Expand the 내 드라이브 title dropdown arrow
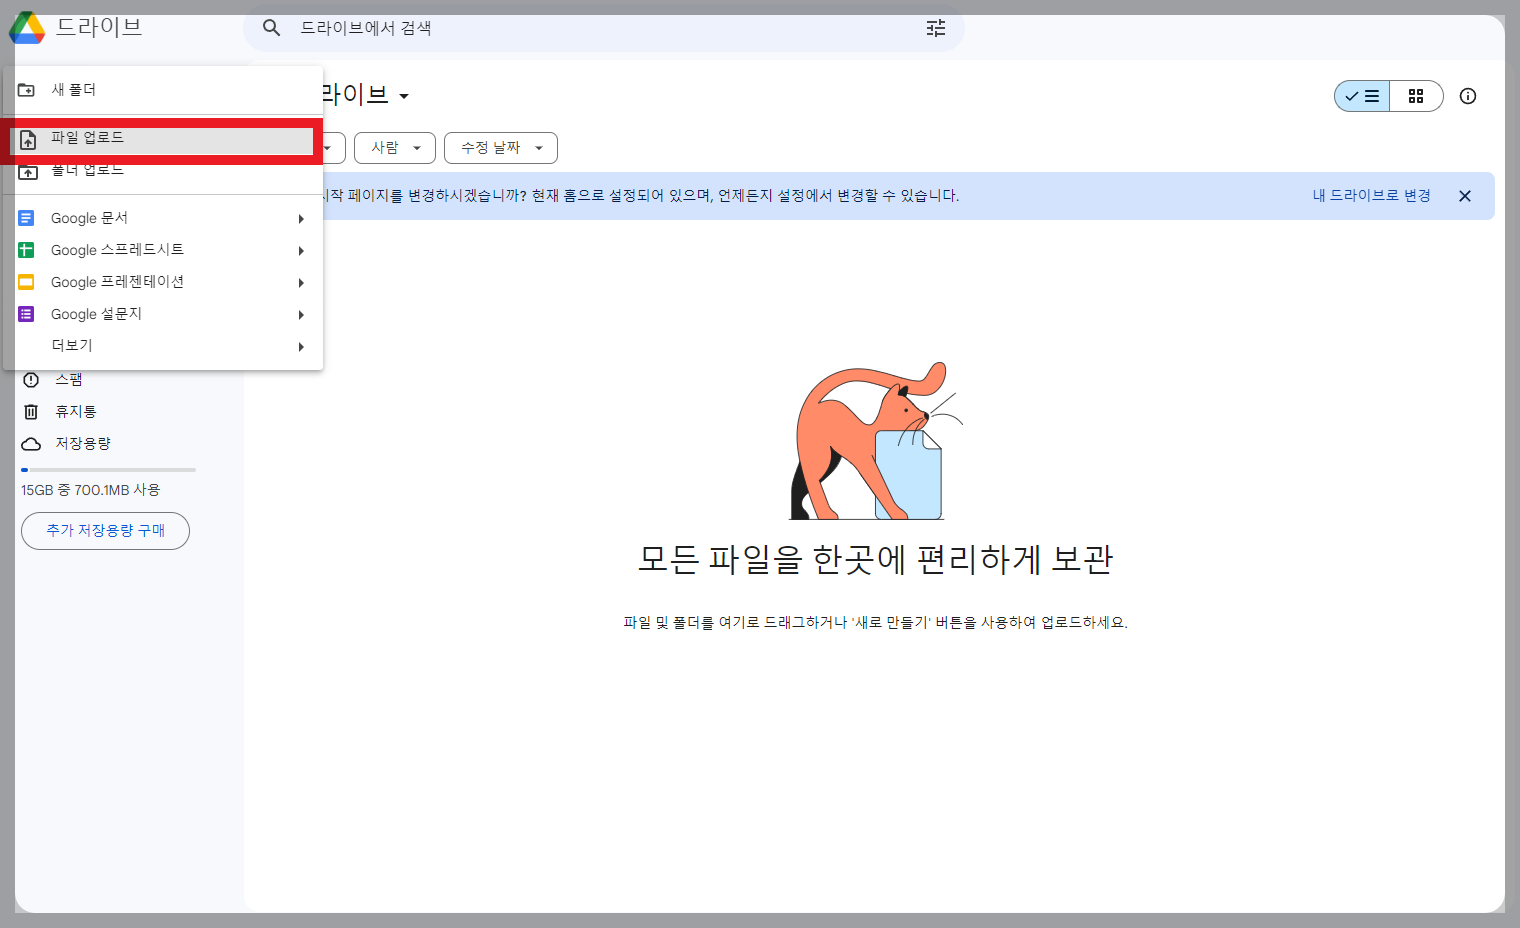The width and height of the screenshot is (1520, 928). point(404,96)
